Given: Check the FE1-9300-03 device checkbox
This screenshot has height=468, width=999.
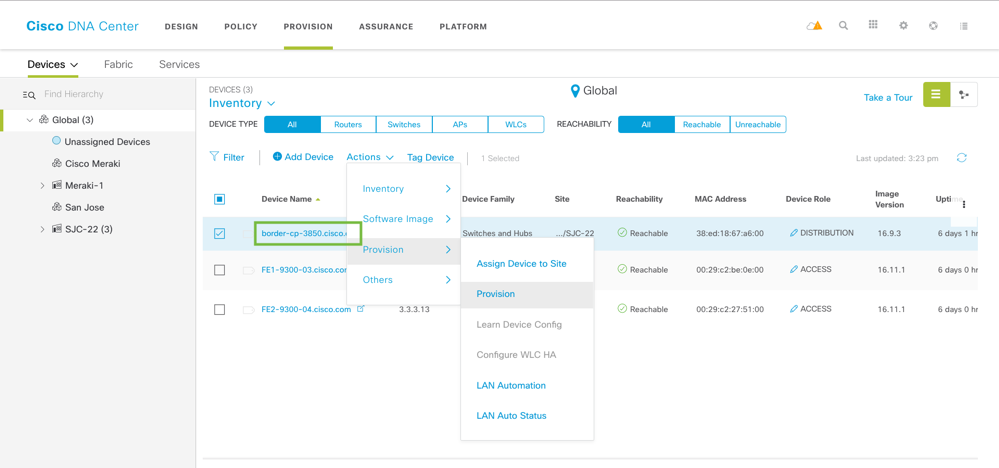Looking at the screenshot, I should pos(219,270).
